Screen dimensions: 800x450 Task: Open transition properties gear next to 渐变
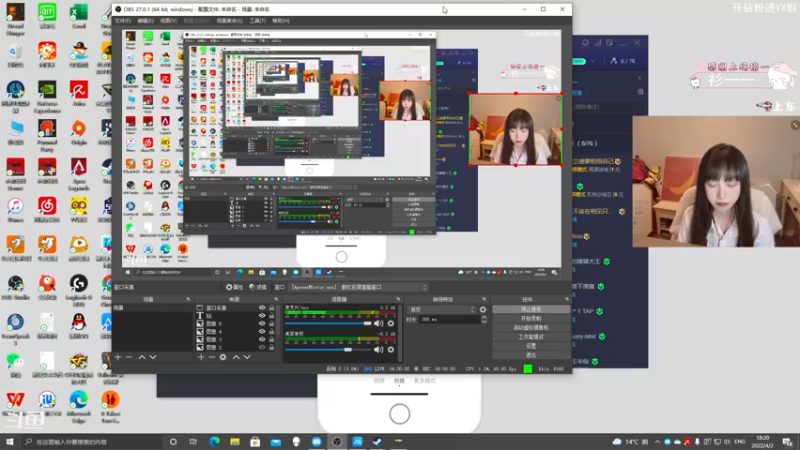[x=483, y=310]
